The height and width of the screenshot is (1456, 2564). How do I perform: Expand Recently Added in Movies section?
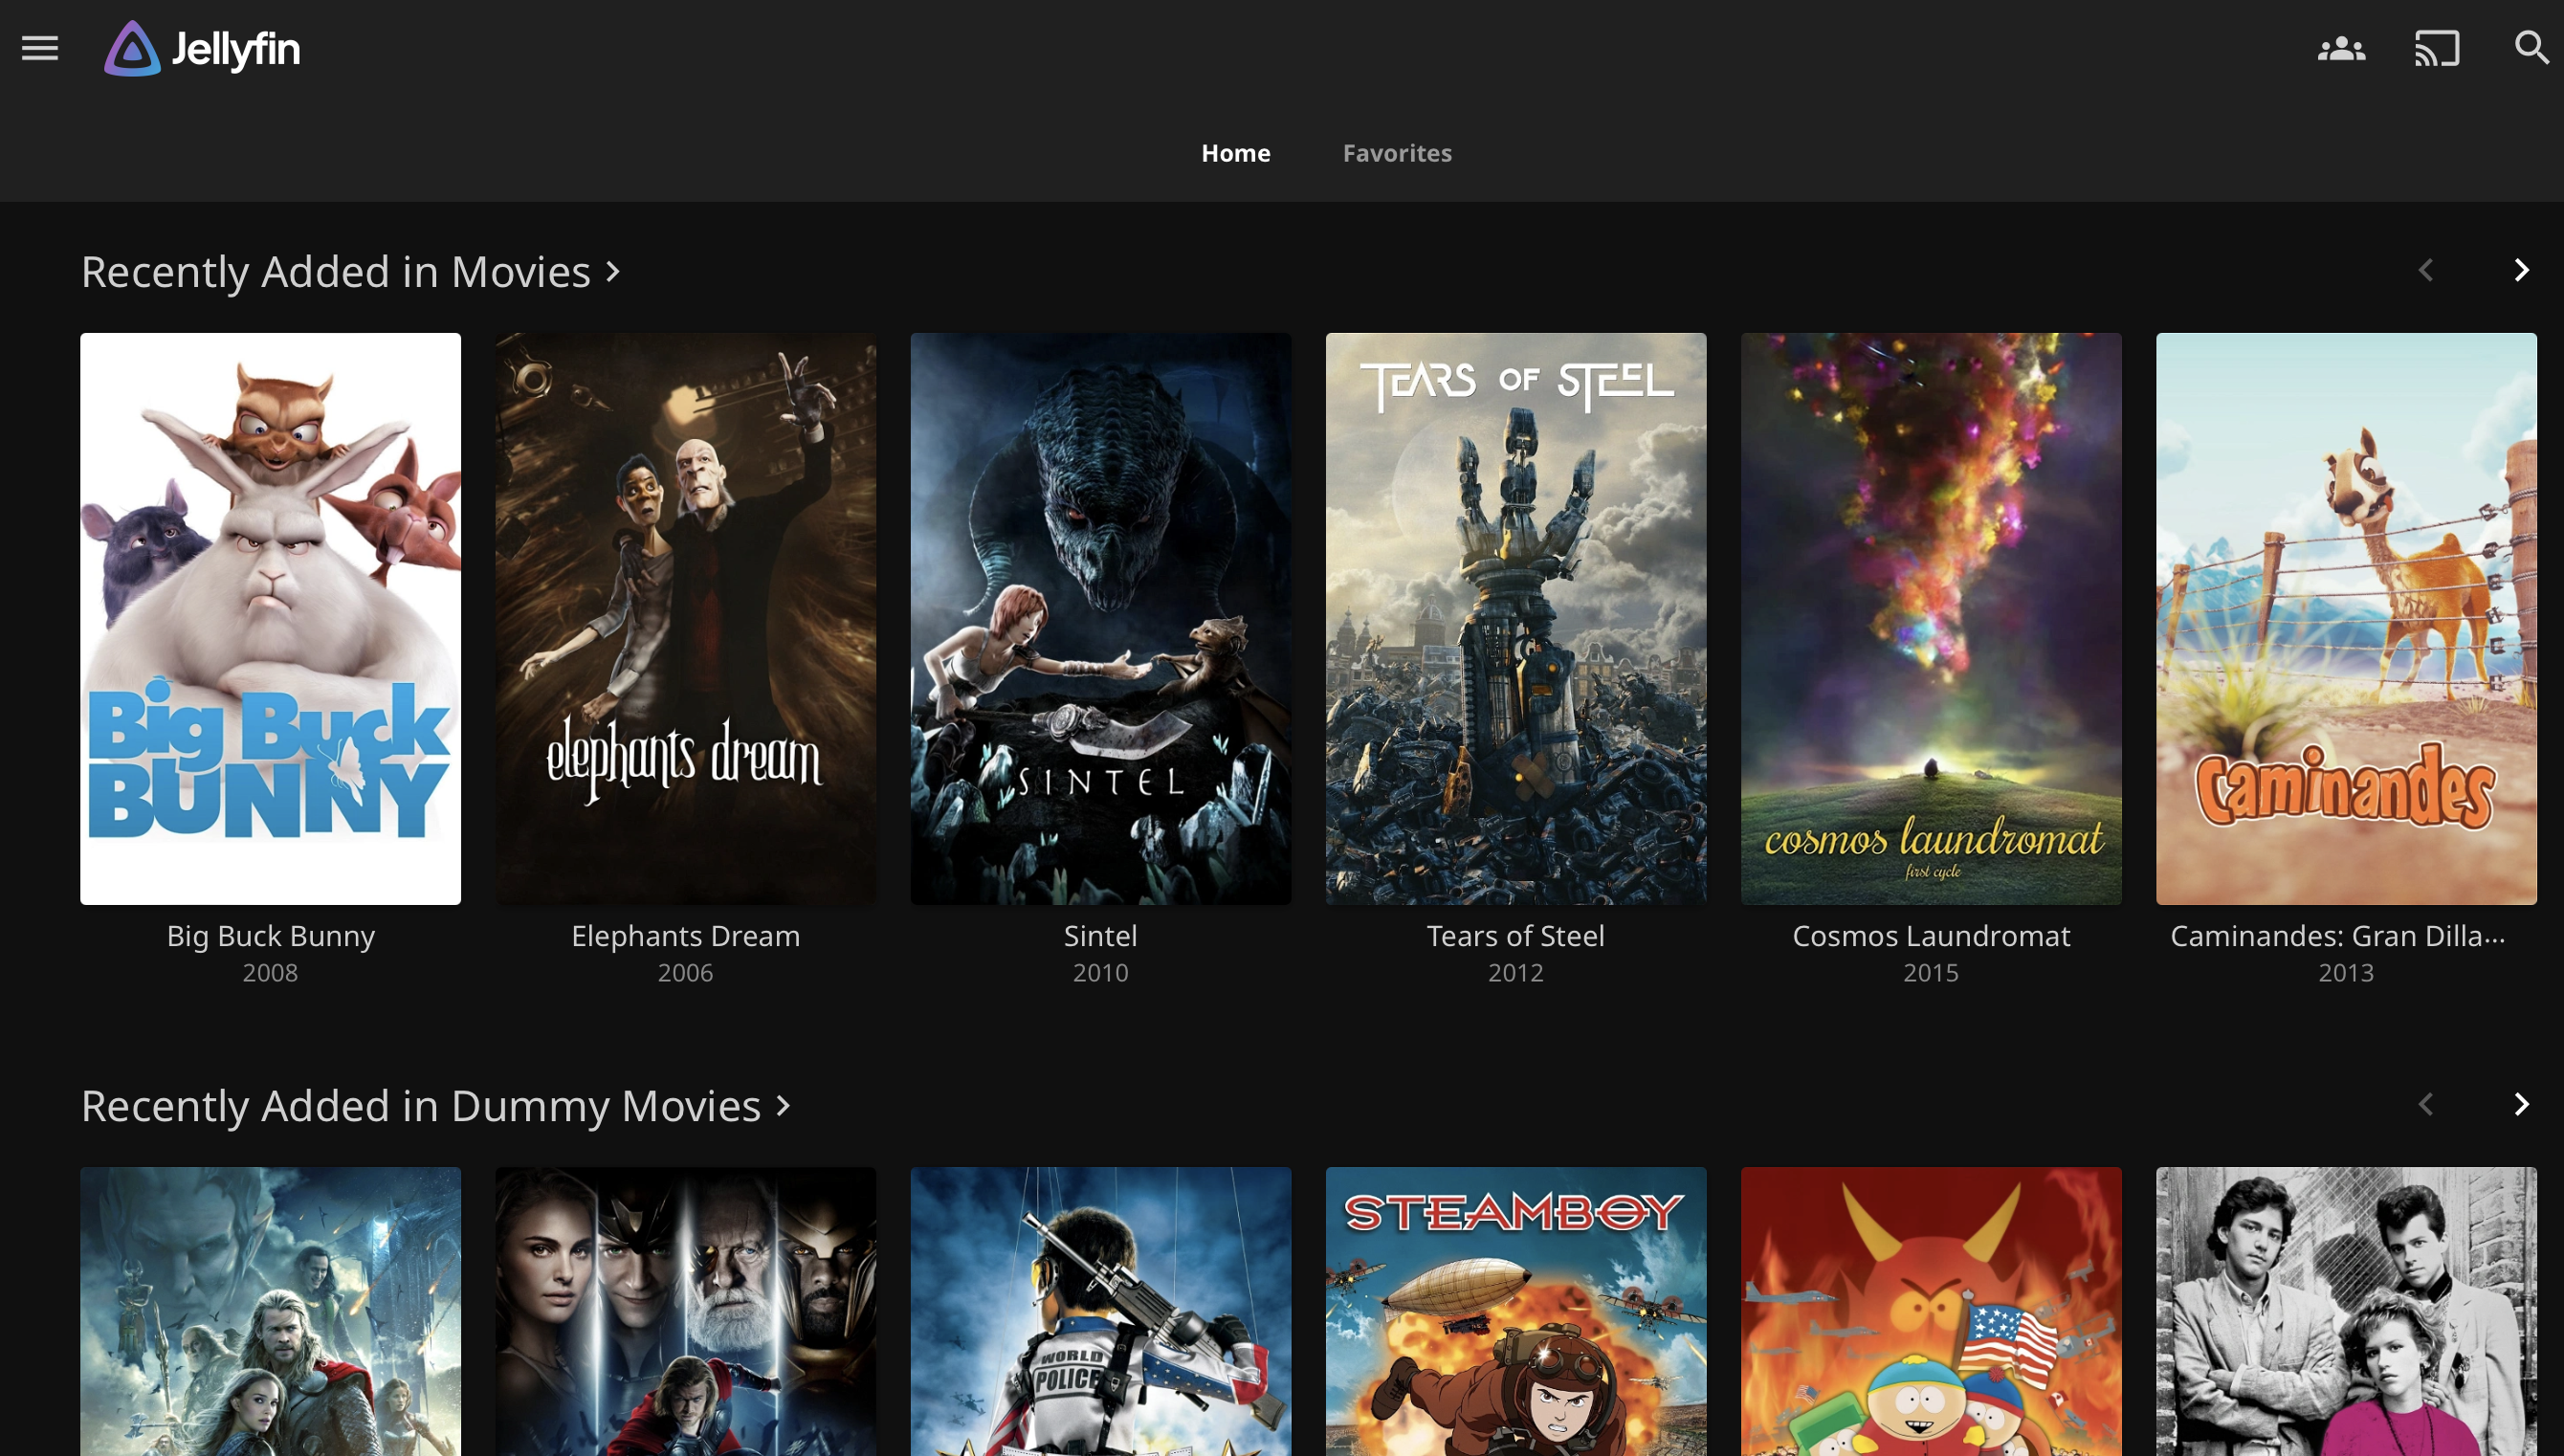(x=350, y=272)
